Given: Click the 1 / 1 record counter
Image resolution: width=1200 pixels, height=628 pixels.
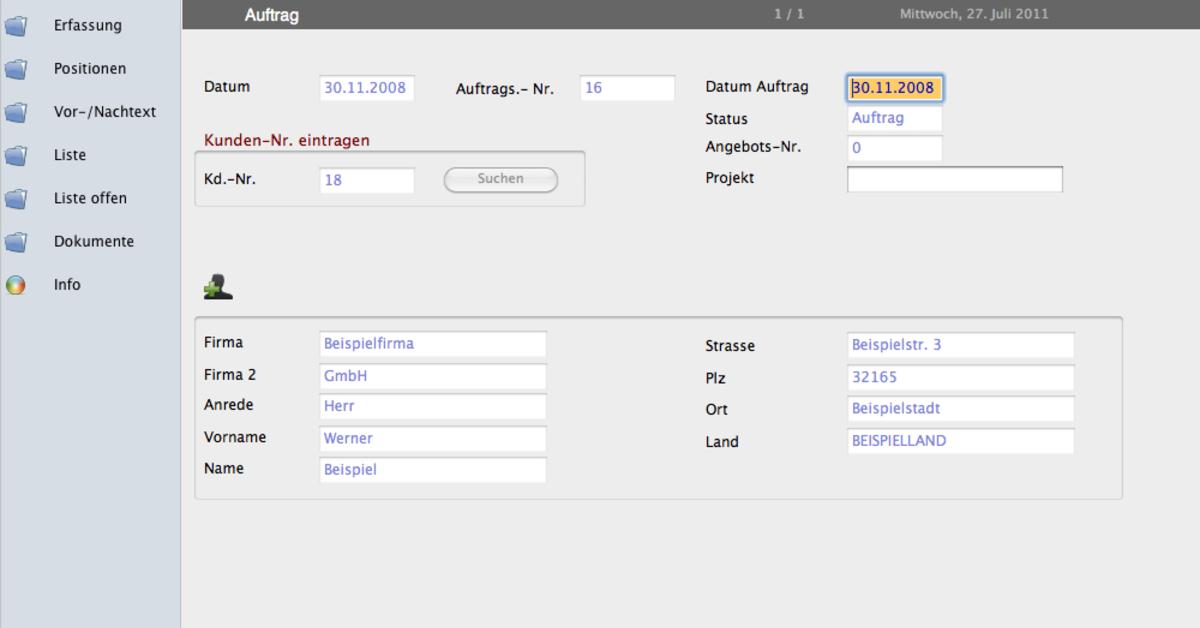Looking at the screenshot, I should pos(789,15).
